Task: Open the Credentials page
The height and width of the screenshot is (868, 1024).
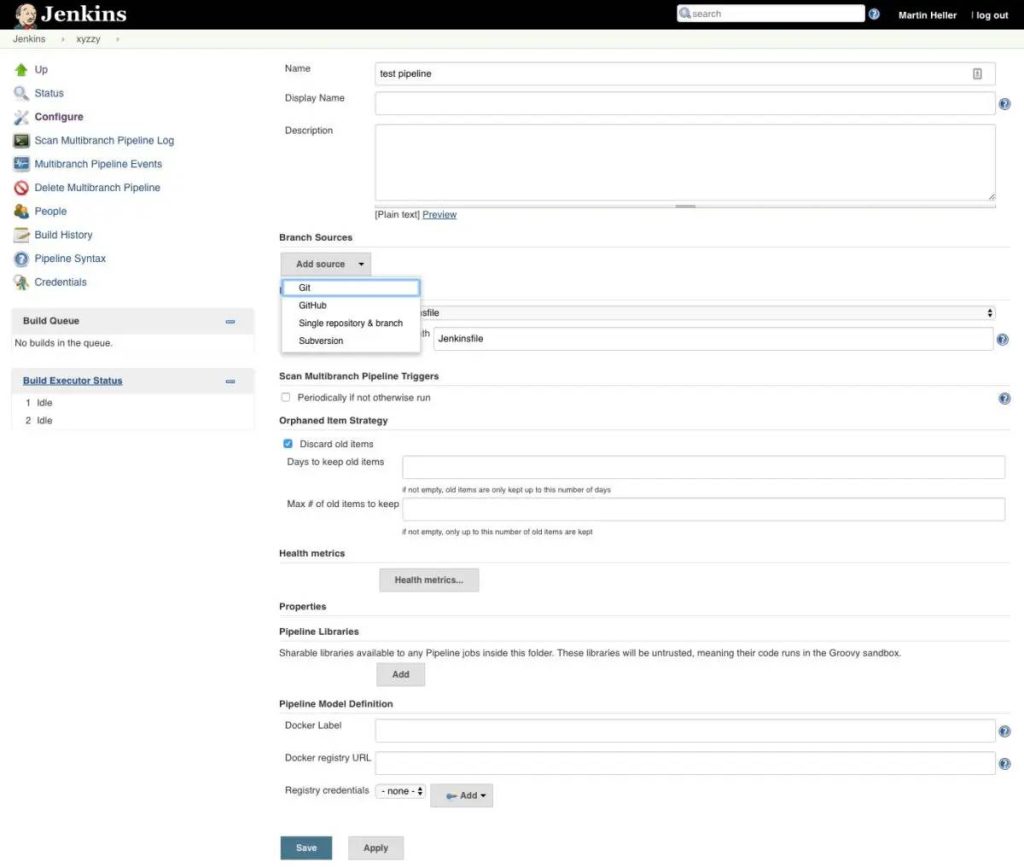Action: 59,281
